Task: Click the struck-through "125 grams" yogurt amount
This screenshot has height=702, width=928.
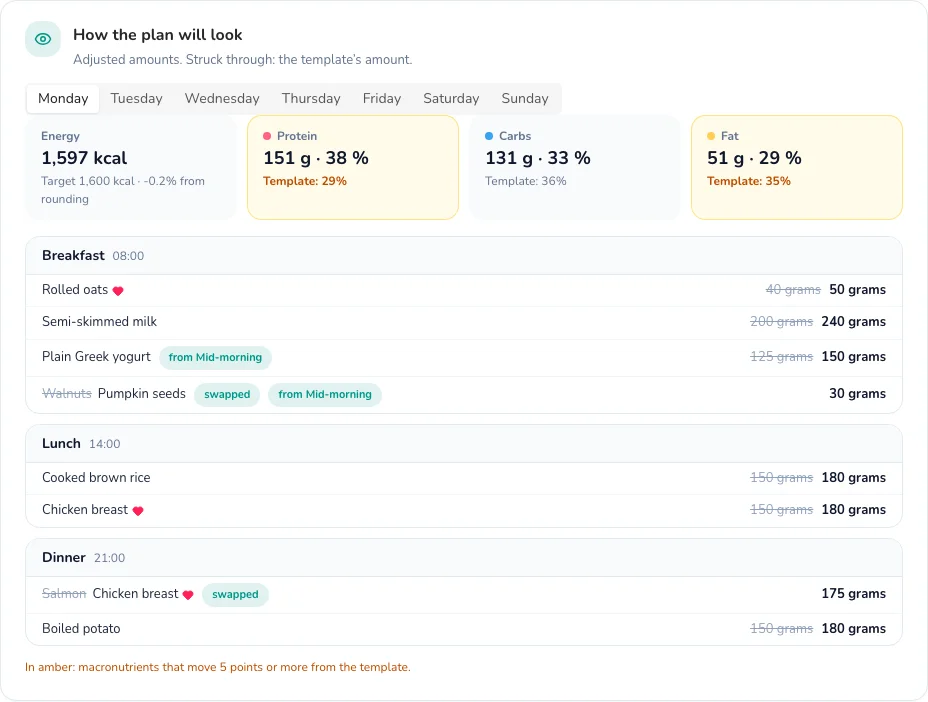Action: 781,357
